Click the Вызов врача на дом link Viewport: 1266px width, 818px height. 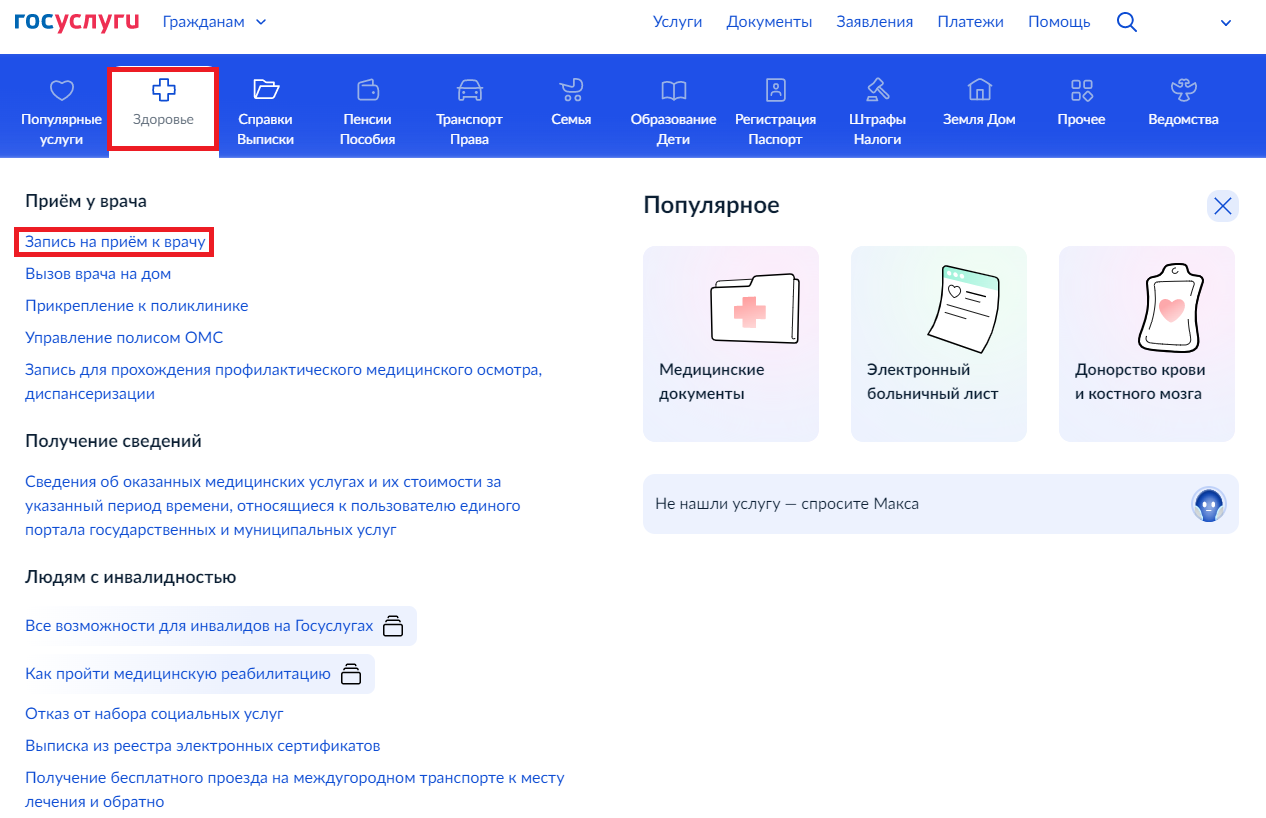click(x=98, y=274)
